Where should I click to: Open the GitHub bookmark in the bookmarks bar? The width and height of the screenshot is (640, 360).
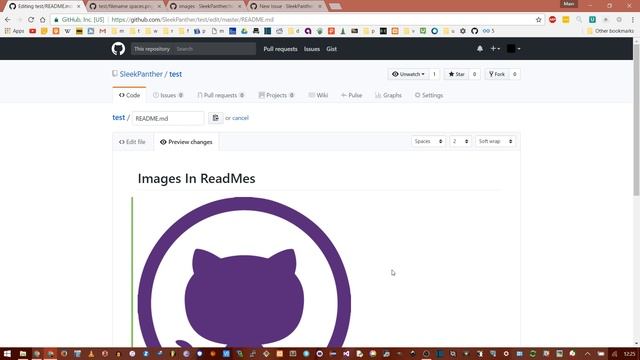[474, 31]
